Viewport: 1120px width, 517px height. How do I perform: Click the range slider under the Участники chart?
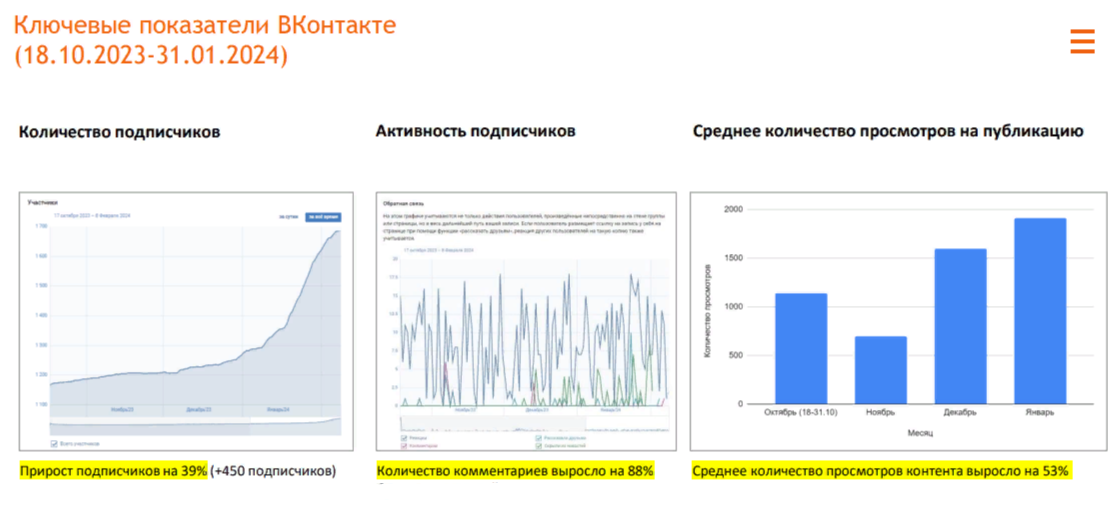pyautogui.click(x=195, y=426)
